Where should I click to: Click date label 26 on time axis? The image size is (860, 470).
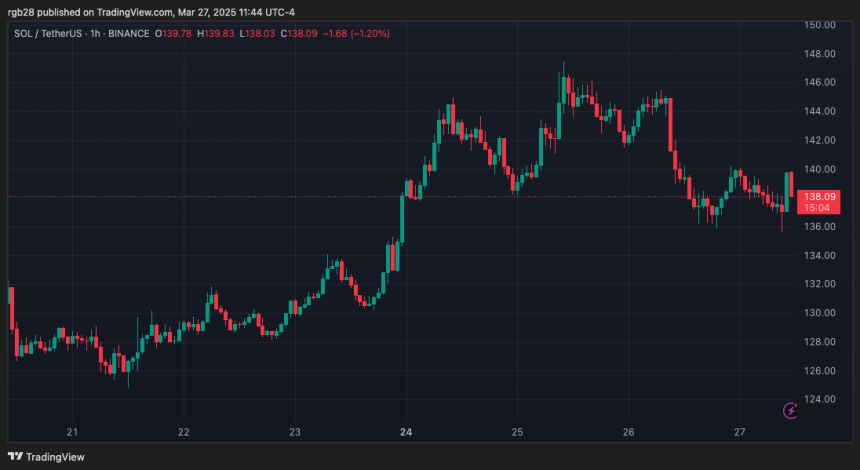(629, 432)
